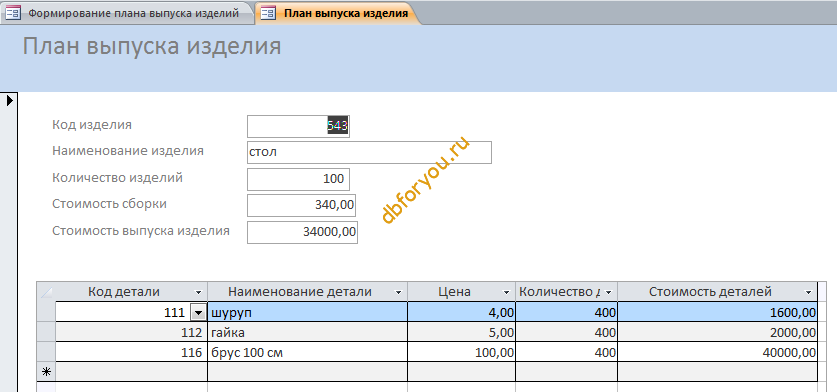Viewport: 837px width, 392px height.
Task: Click the price cell 5,00
Action: [x=462, y=333]
